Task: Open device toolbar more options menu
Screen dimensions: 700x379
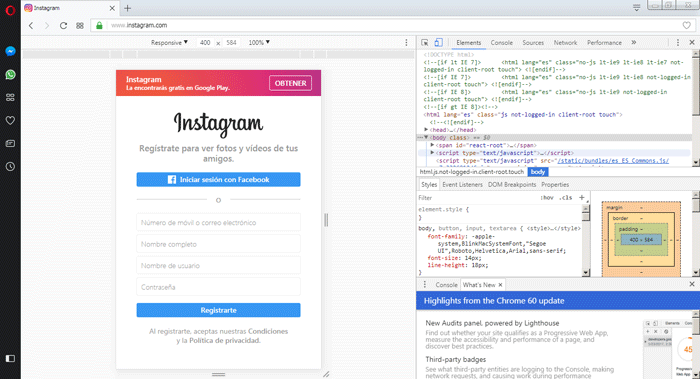Action: pos(406,42)
